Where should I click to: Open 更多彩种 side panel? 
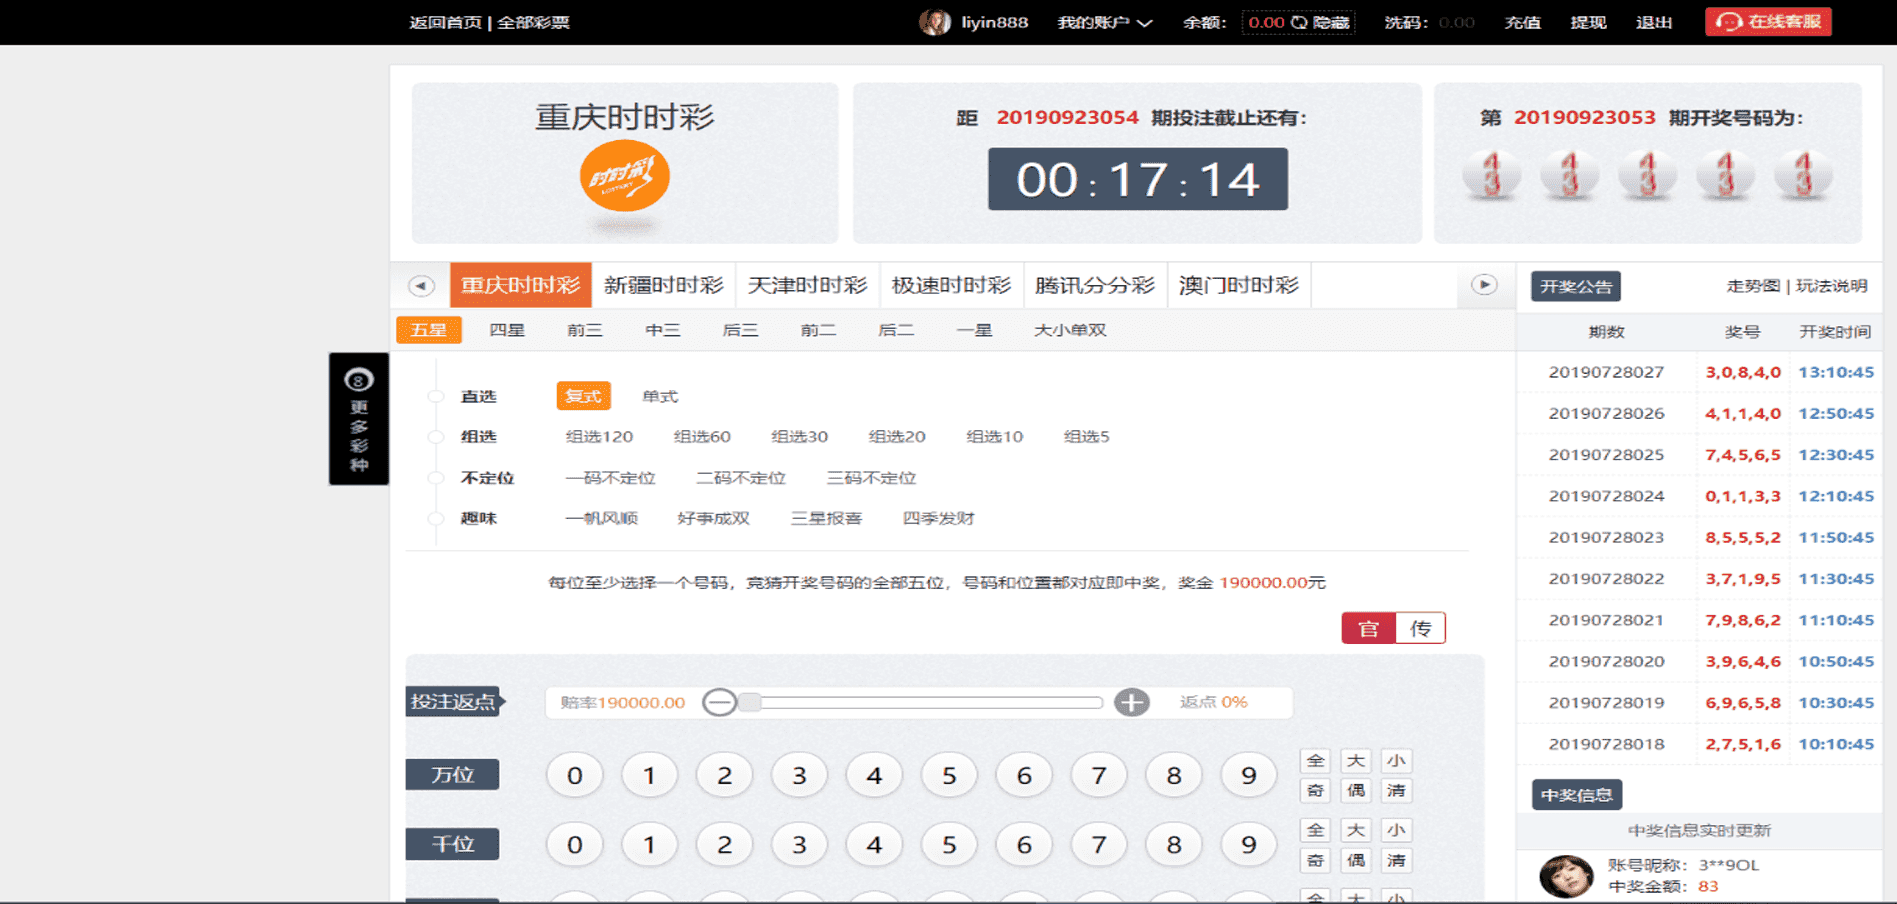[359, 419]
